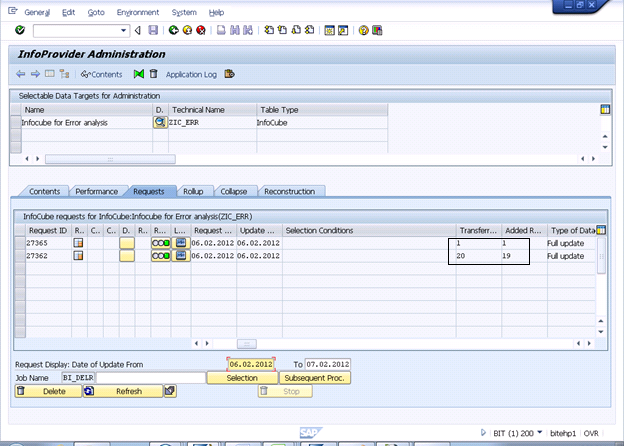Screen dimensions: 626x446
Task: Click the Refresh button
Action: point(123,391)
